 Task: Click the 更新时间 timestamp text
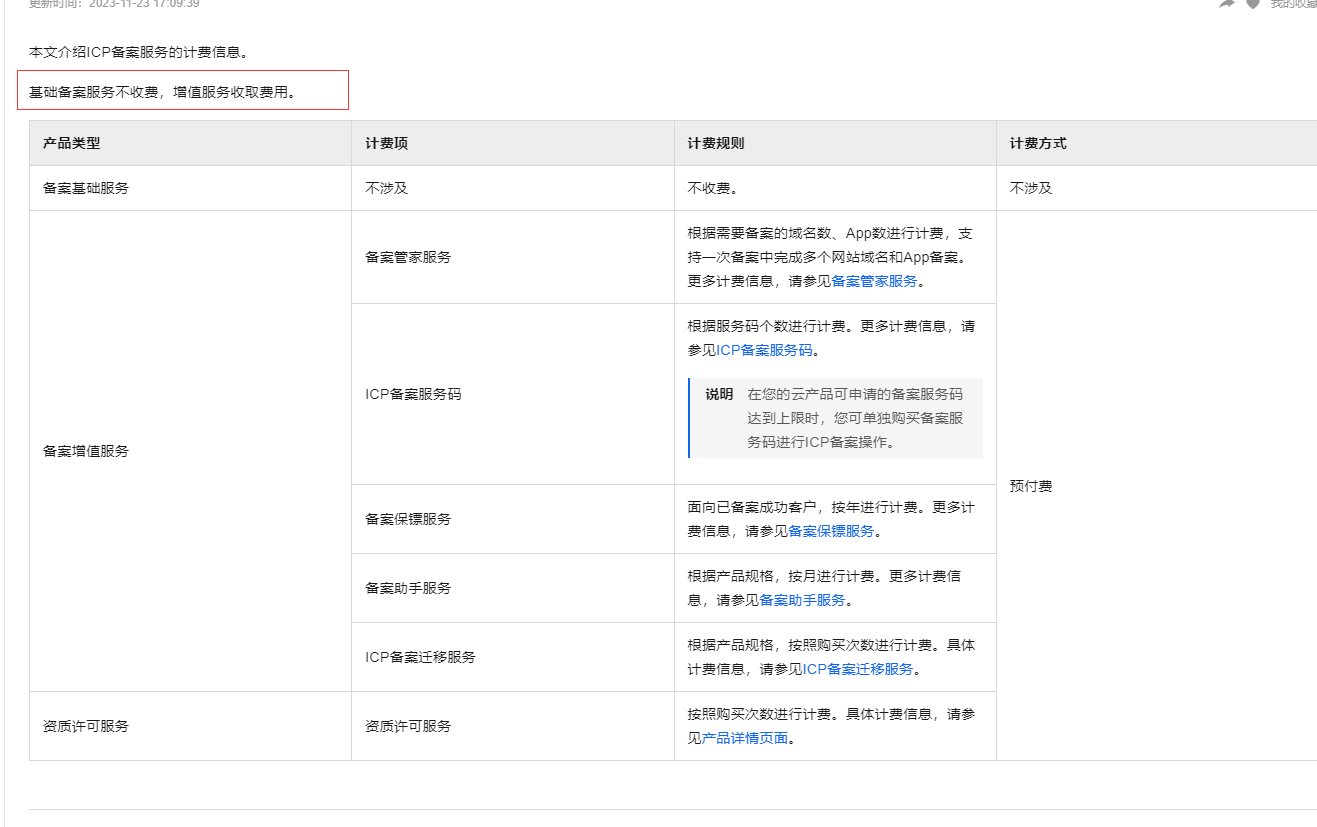114,4
